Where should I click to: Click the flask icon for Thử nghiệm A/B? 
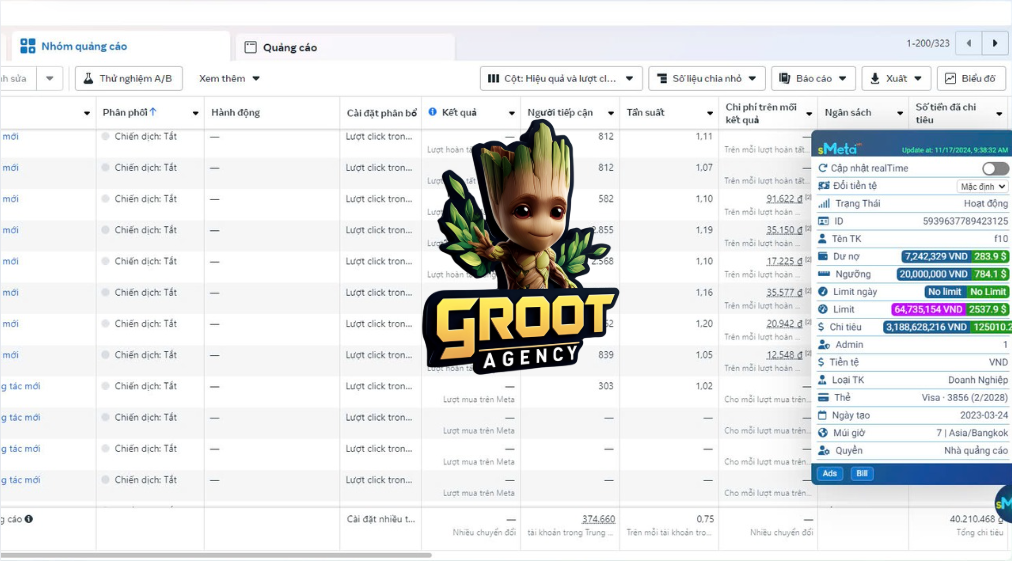coord(88,78)
